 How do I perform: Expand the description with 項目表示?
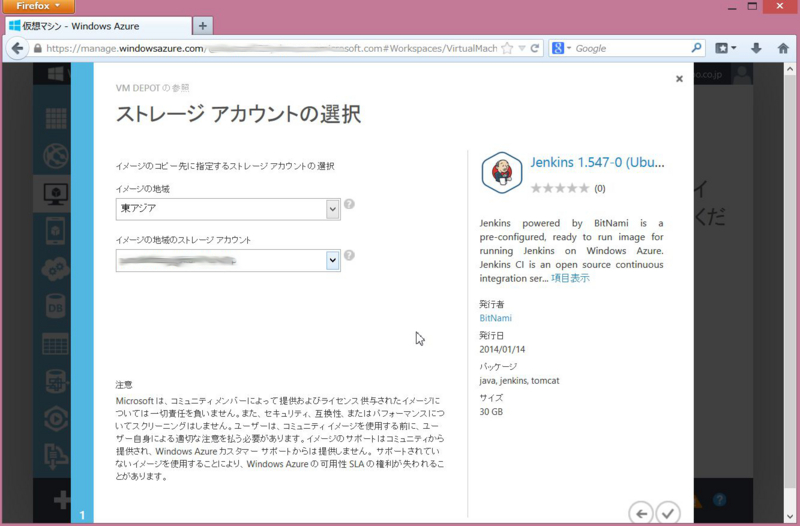click(570, 278)
